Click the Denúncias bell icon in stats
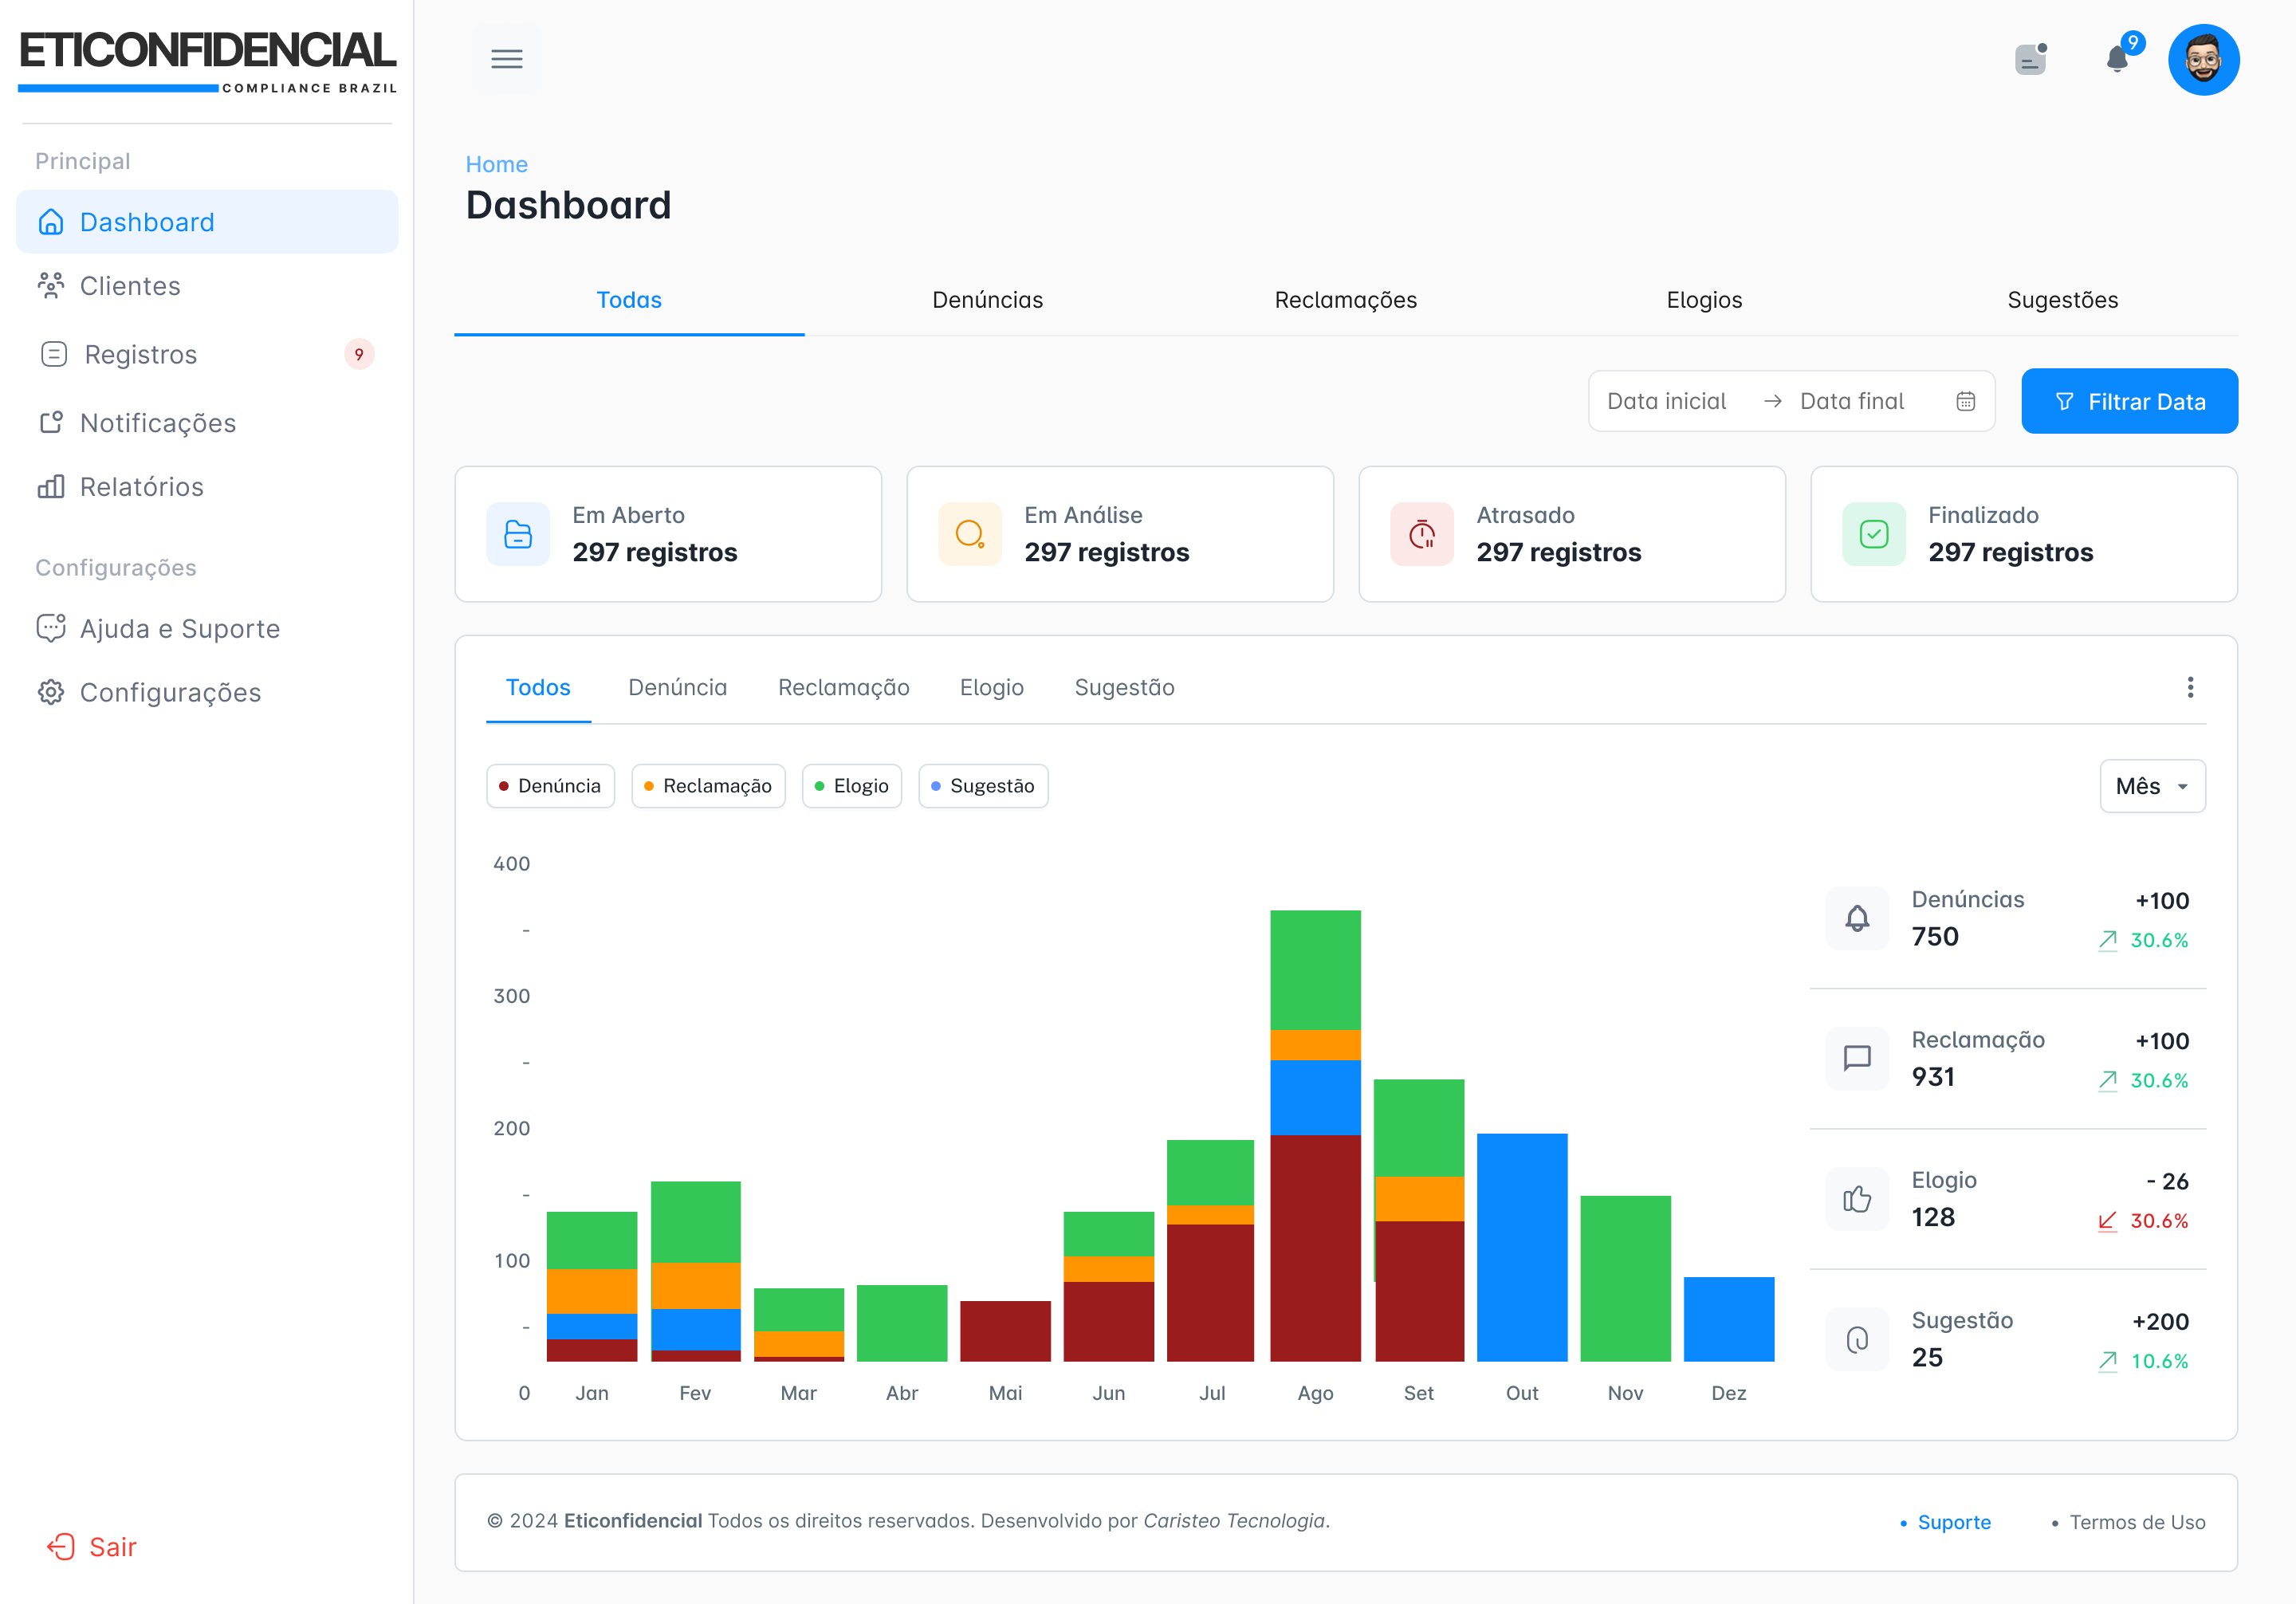The image size is (2296, 1604). tap(1857, 918)
